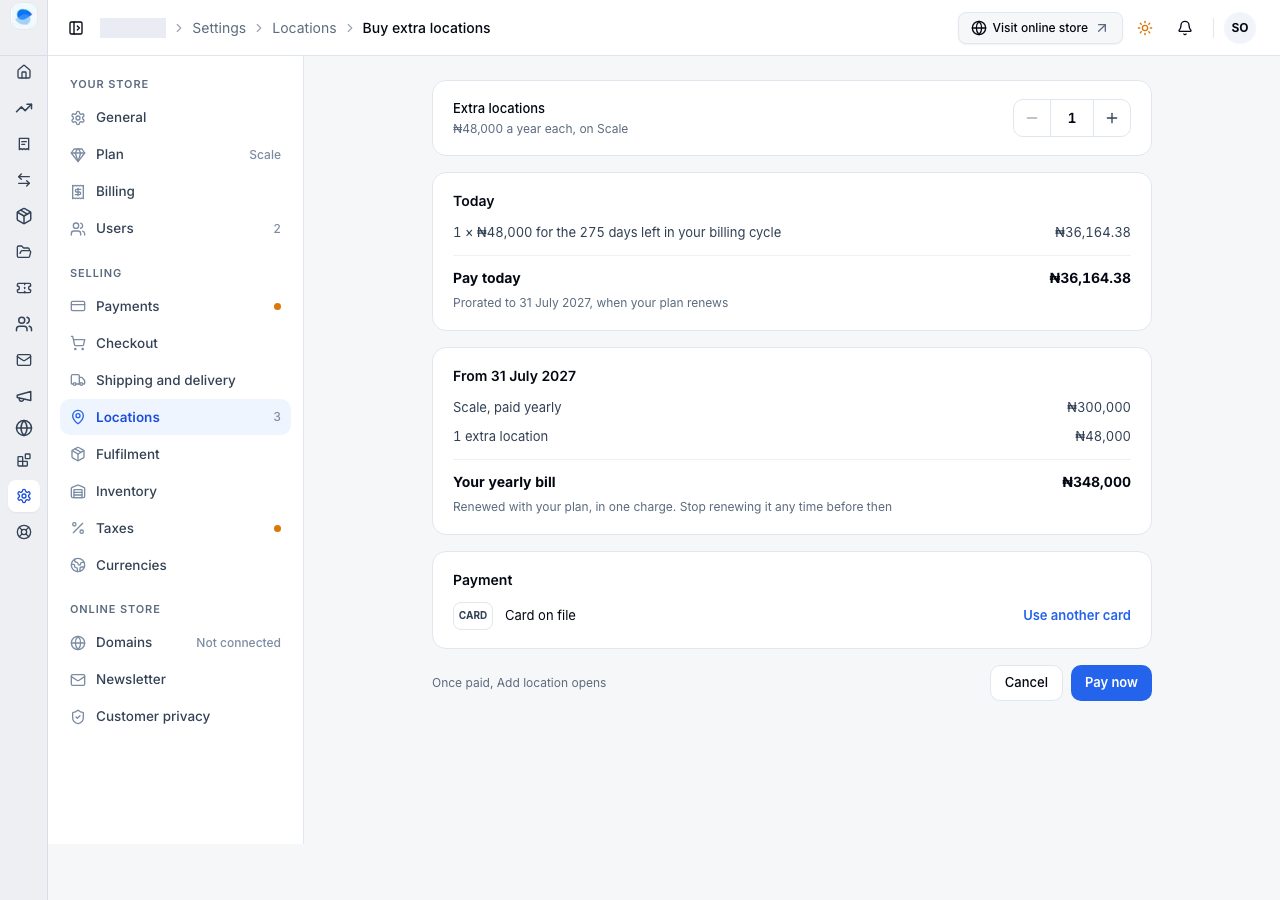Go to Settings breadcrumb
The height and width of the screenshot is (900, 1280).
coord(219,28)
